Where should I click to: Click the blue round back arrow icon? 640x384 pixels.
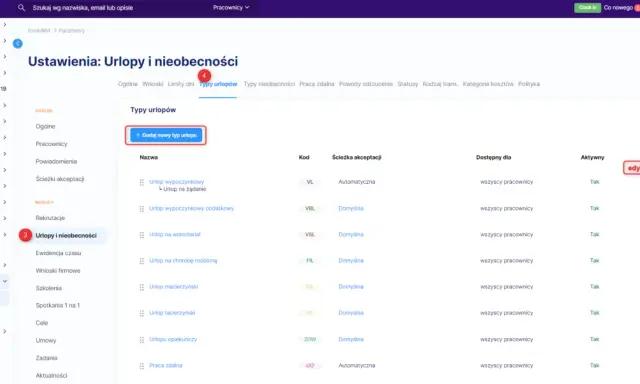tap(18, 43)
